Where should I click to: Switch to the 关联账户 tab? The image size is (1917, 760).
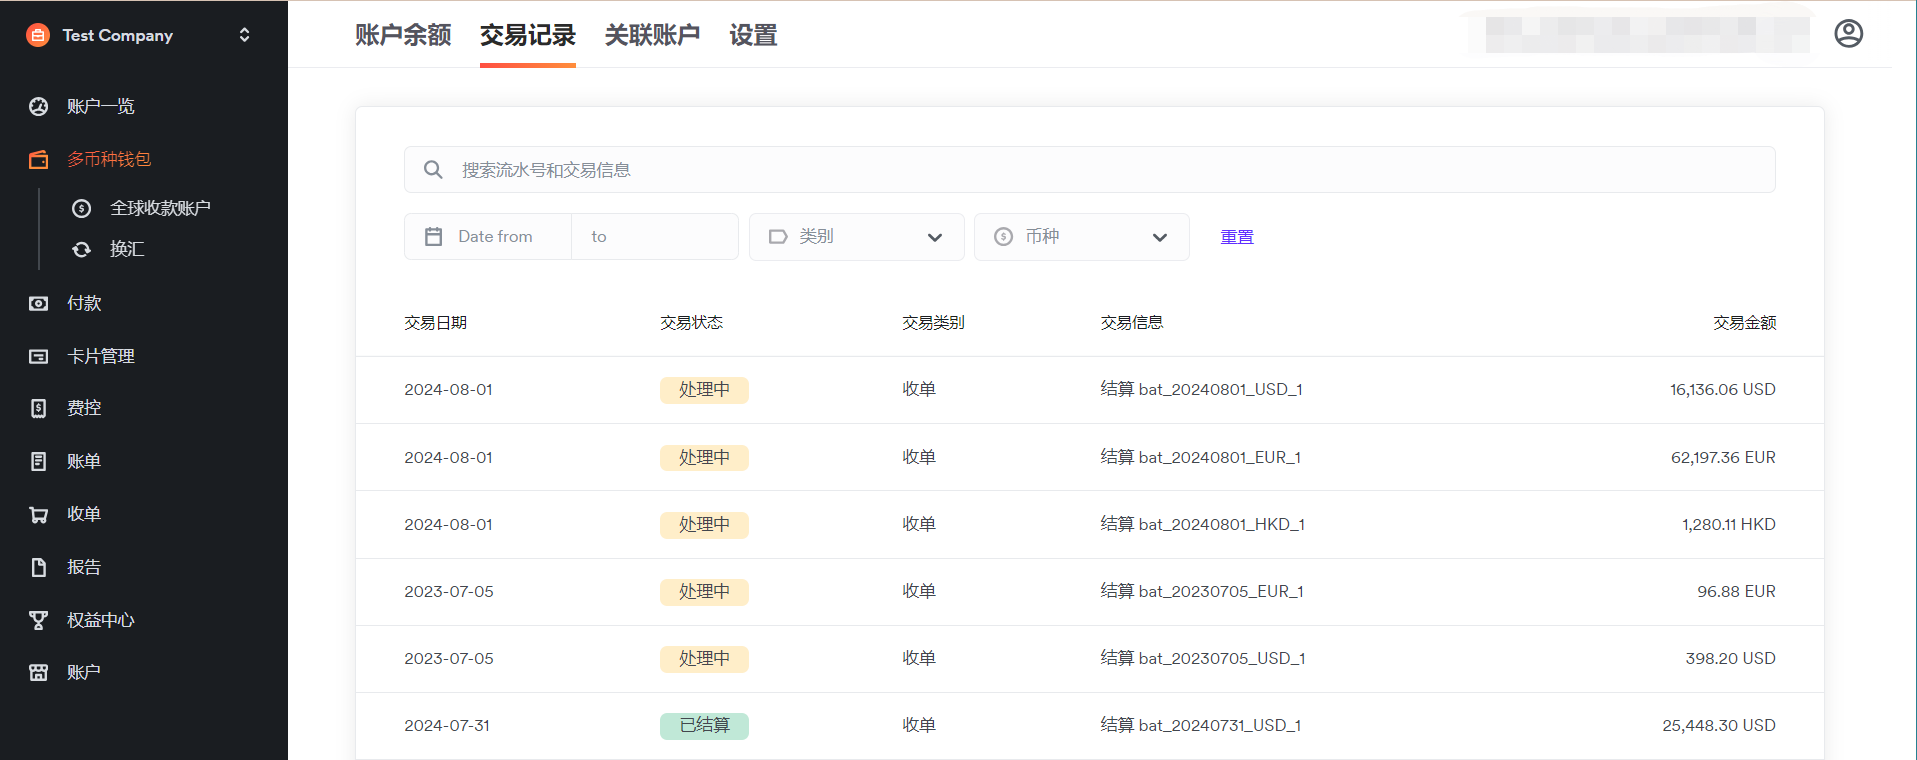(x=652, y=35)
